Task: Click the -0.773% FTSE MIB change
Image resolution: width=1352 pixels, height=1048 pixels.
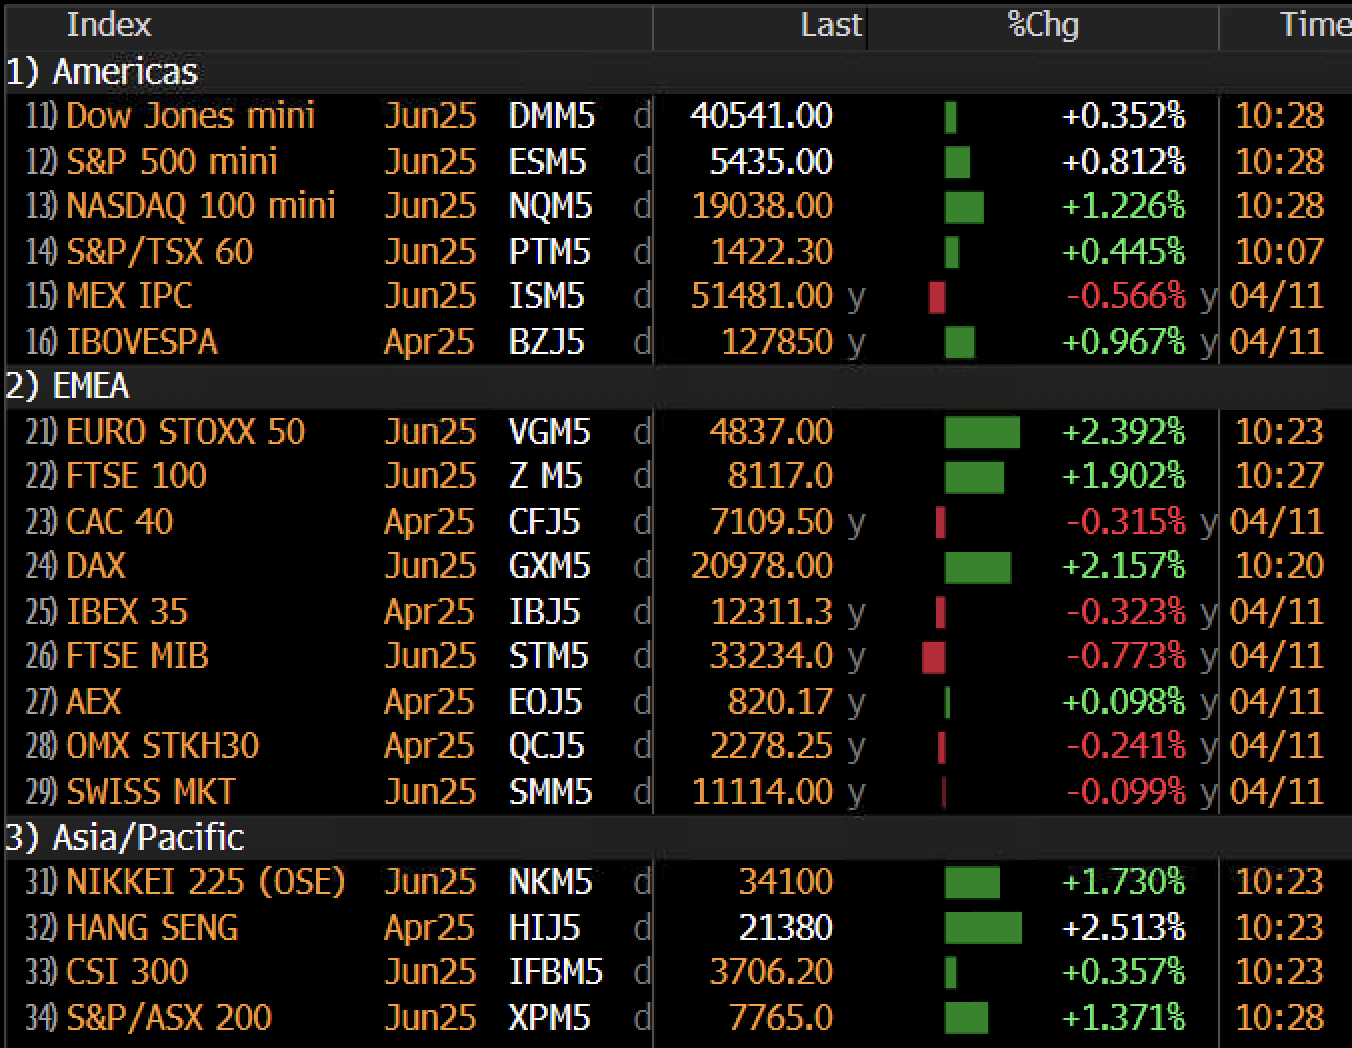Action: [x=1126, y=656]
